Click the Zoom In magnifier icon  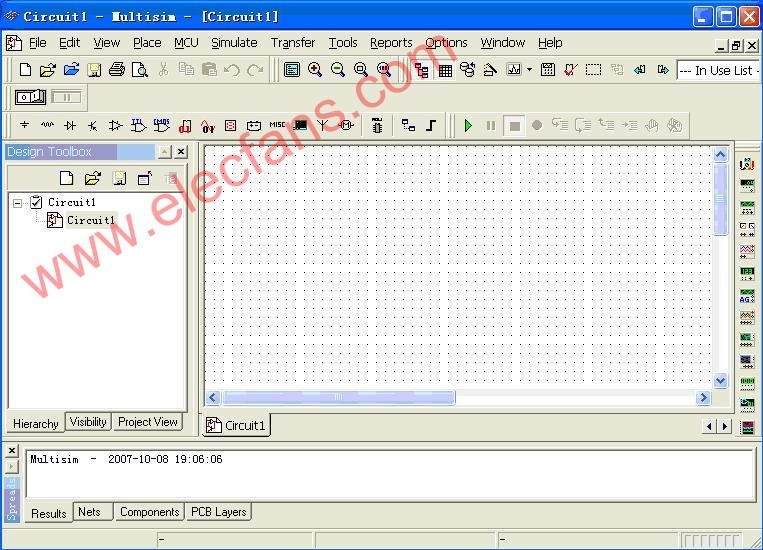tap(315, 70)
